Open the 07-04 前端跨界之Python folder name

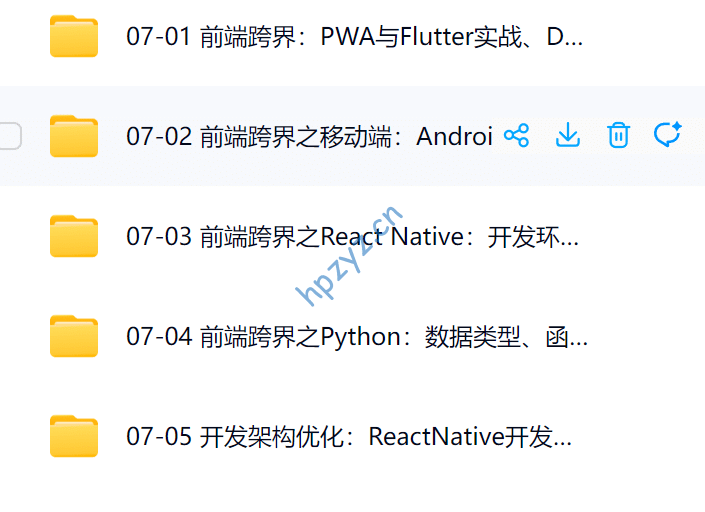[x=356, y=337]
